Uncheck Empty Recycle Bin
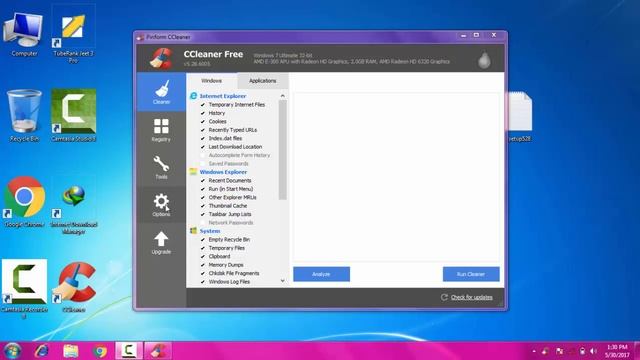640x360 pixels. click(x=203, y=240)
